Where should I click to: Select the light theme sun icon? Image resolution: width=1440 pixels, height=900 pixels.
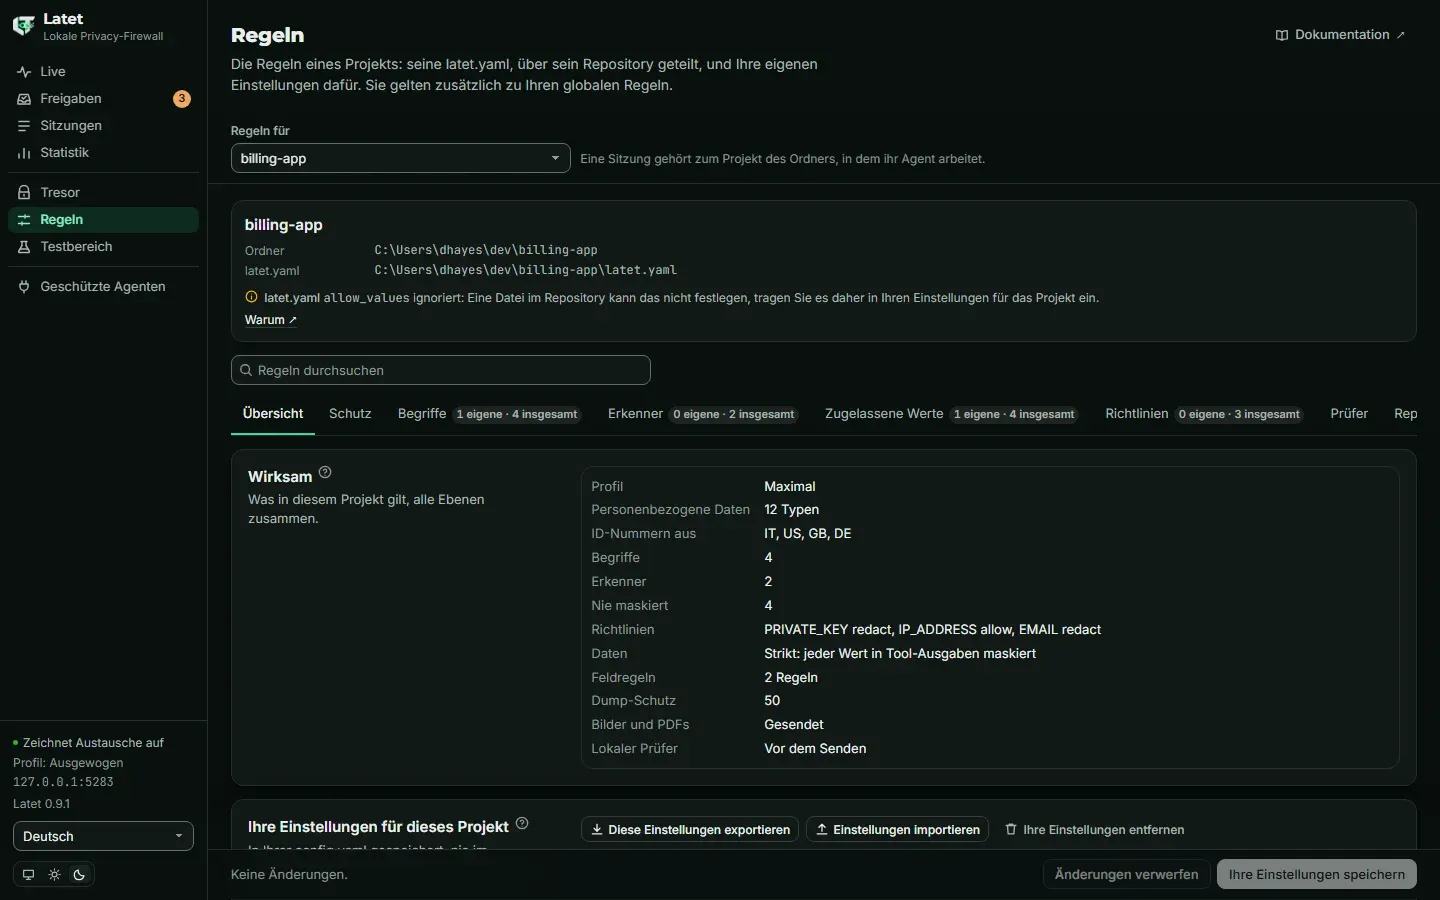[x=54, y=875]
